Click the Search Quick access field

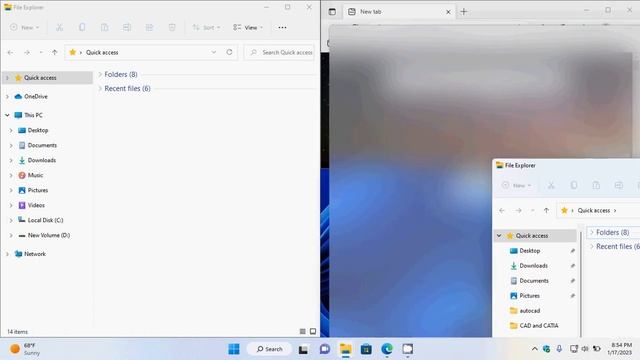279,52
